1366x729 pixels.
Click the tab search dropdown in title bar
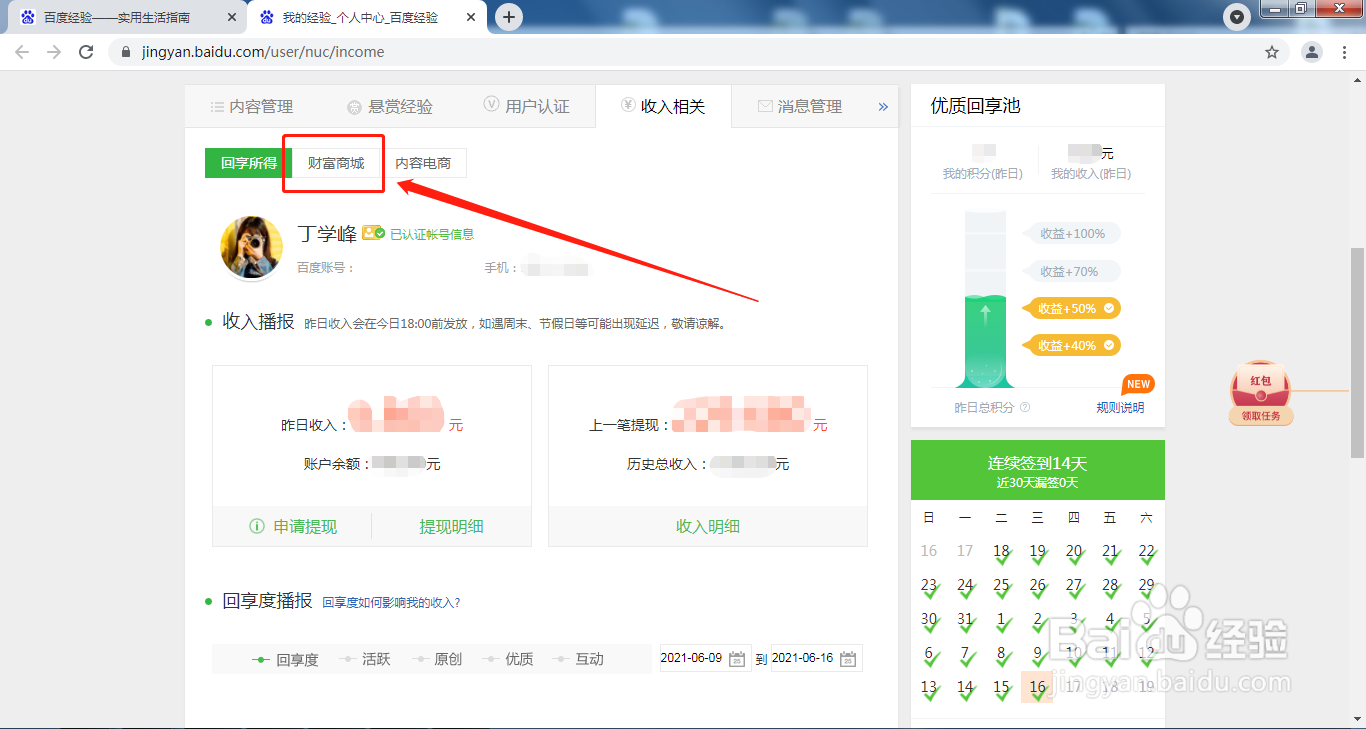(1238, 17)
